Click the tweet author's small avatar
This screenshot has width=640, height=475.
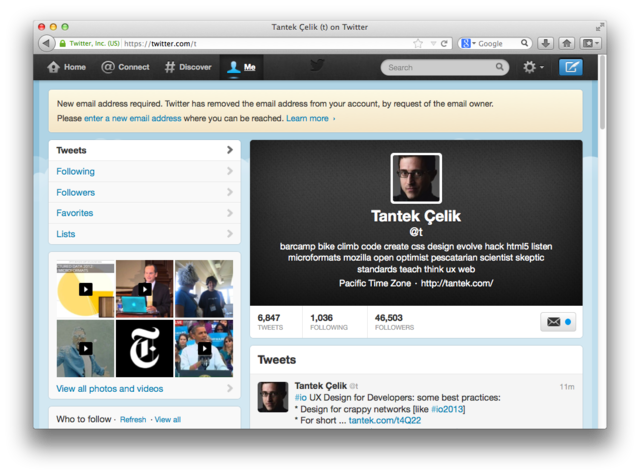[273, 397]
